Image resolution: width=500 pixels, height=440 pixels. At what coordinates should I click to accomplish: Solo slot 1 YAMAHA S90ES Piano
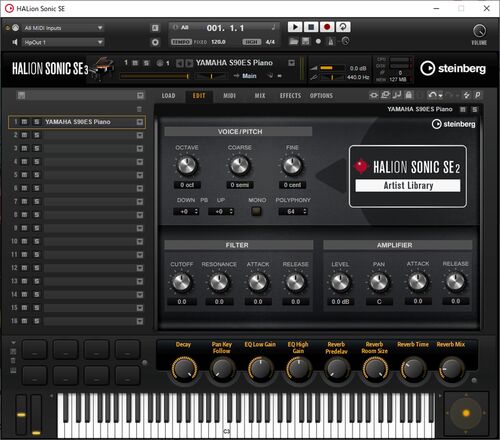pos(37,122)
